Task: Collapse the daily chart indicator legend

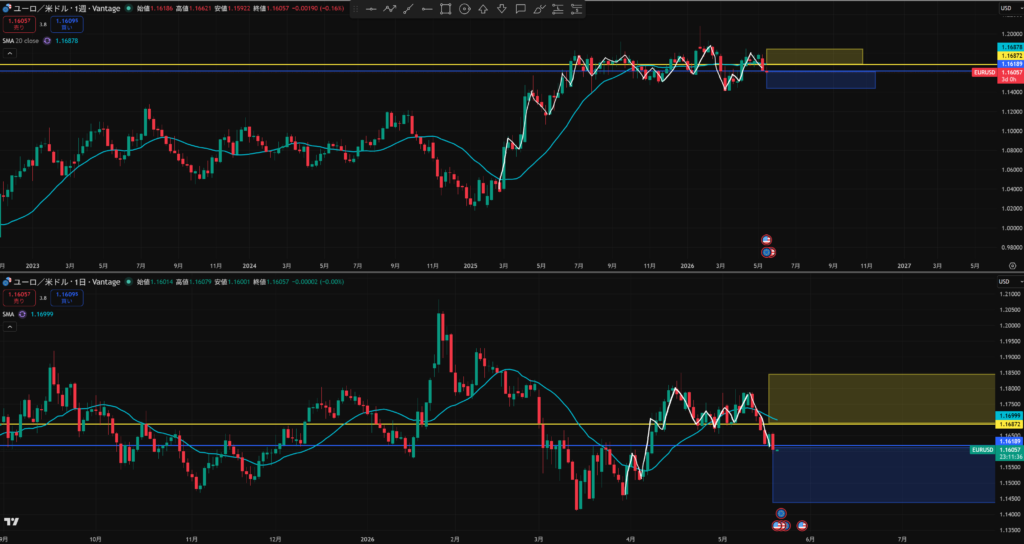Action: (x=10, y=327)
